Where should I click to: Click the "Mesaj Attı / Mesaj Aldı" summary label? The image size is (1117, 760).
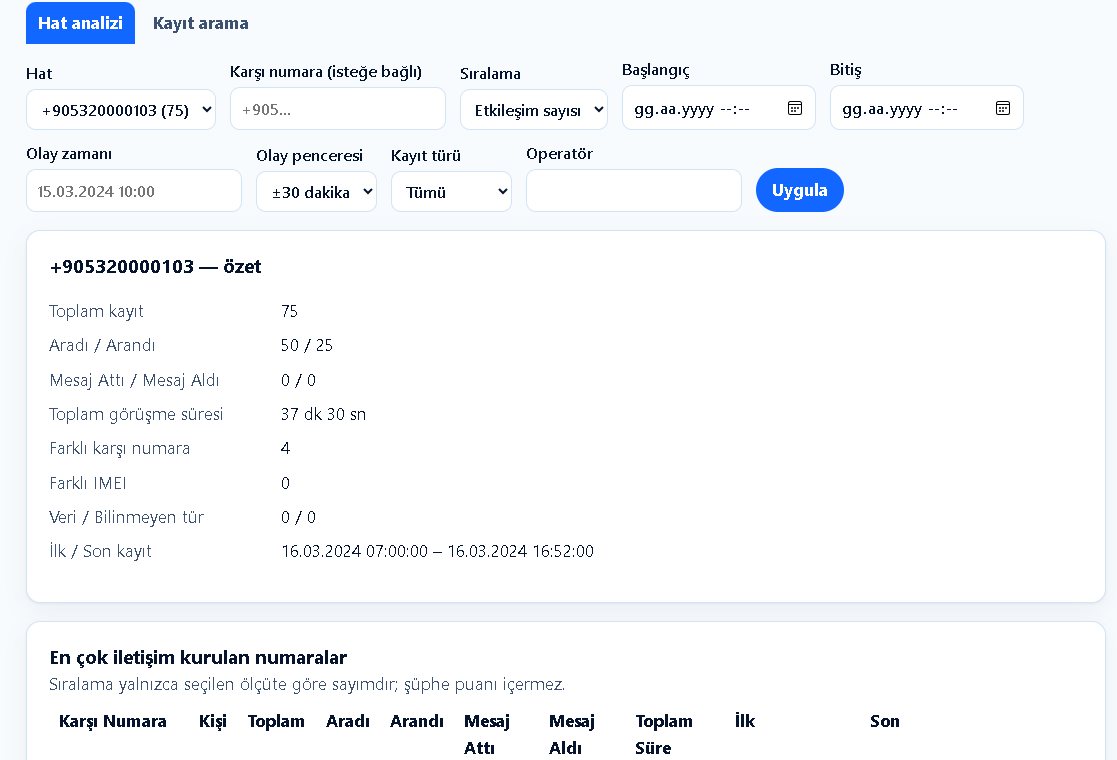(134, 380)
